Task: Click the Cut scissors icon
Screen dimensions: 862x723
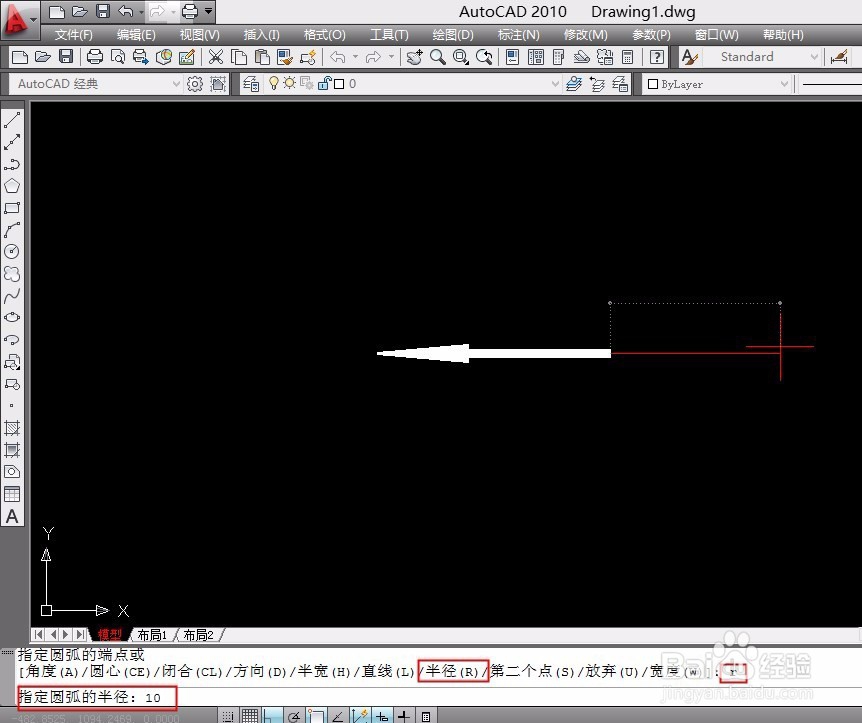Action: 216,57
